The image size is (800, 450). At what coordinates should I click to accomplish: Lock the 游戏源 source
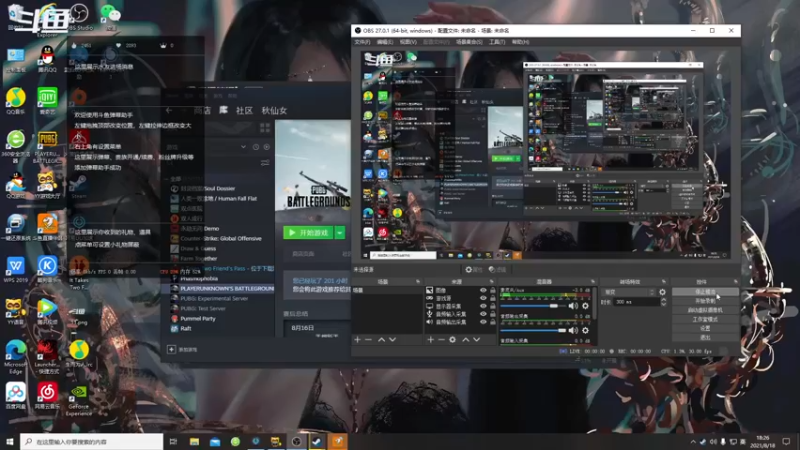[x=492, y=298]
